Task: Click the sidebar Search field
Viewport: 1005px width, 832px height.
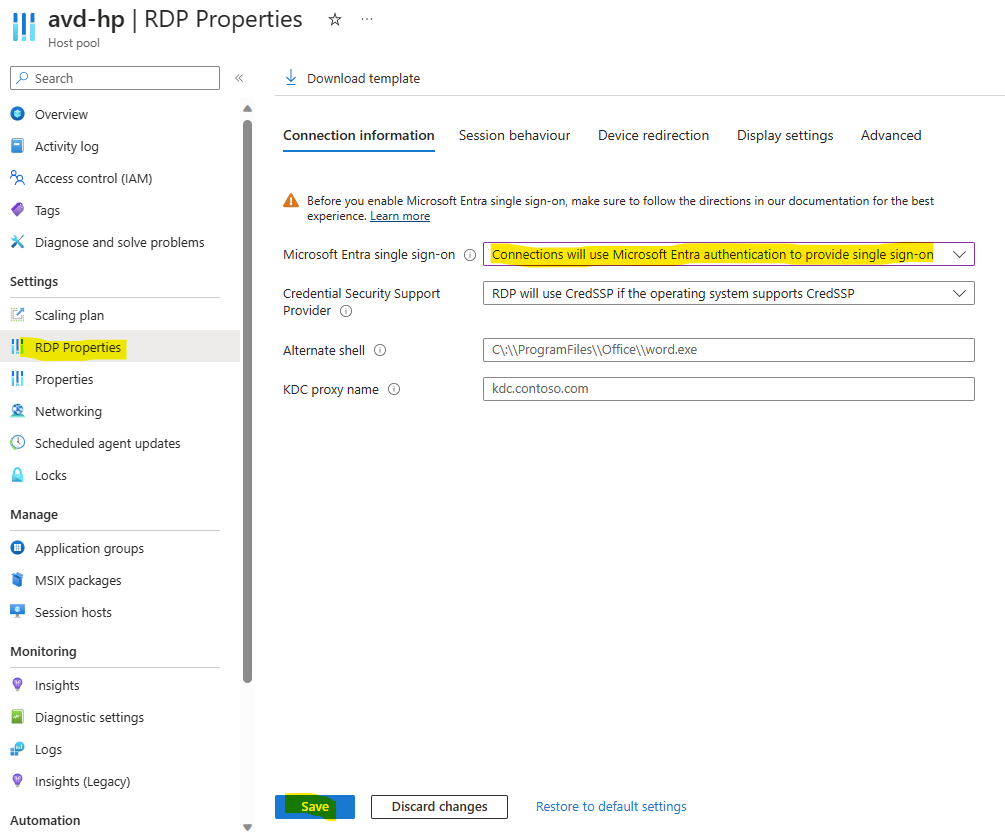Action: [115, 78]
